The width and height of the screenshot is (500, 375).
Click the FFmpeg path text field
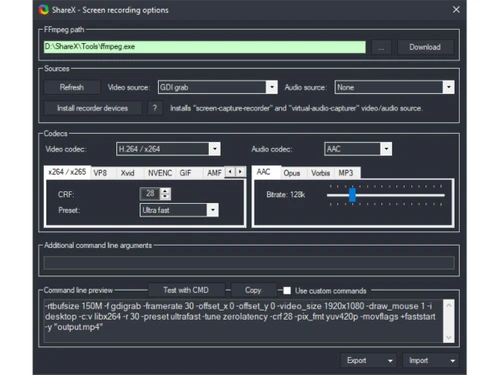point(205,47)
